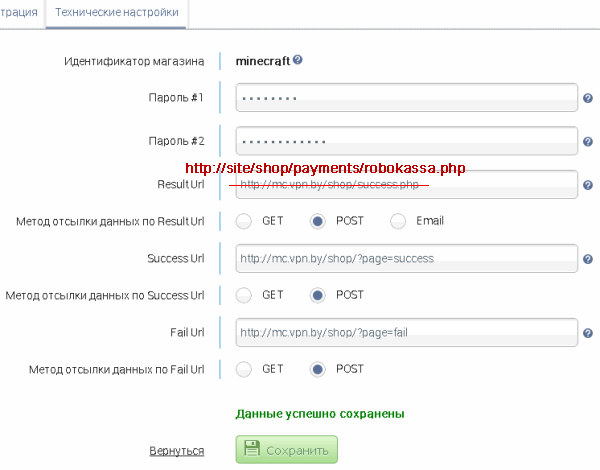Click help icon beside Пароль #2 field

[x=588, y=142]
